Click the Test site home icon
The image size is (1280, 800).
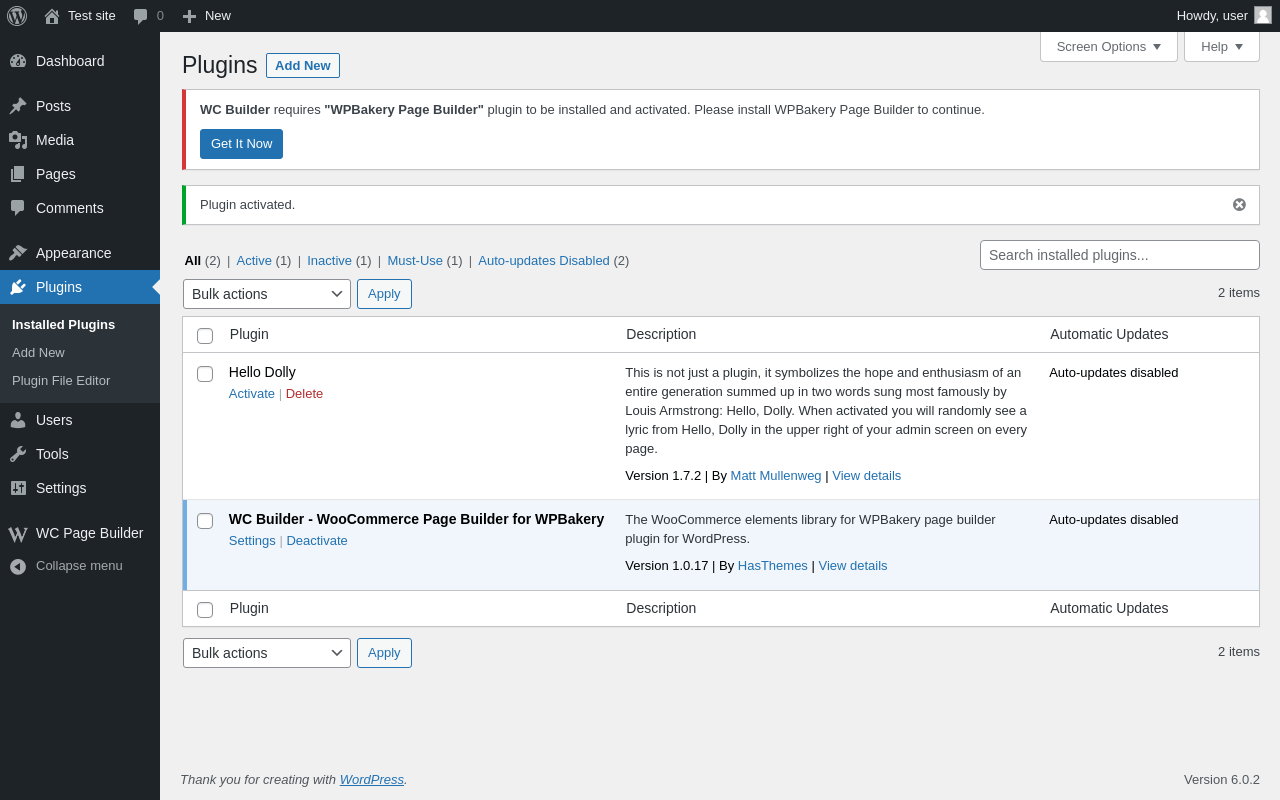pos(52,16)
